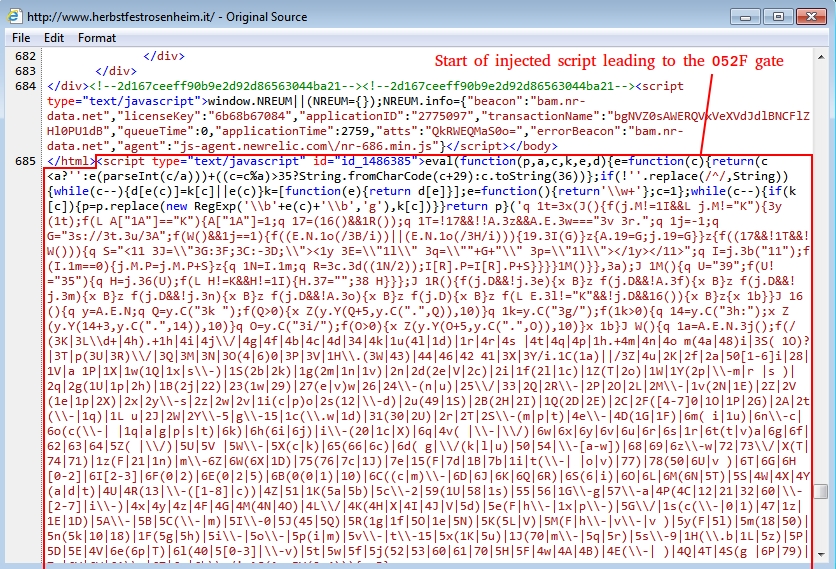Click the first </div> on line 682
The image size is (836, 569).
[164, 56]
